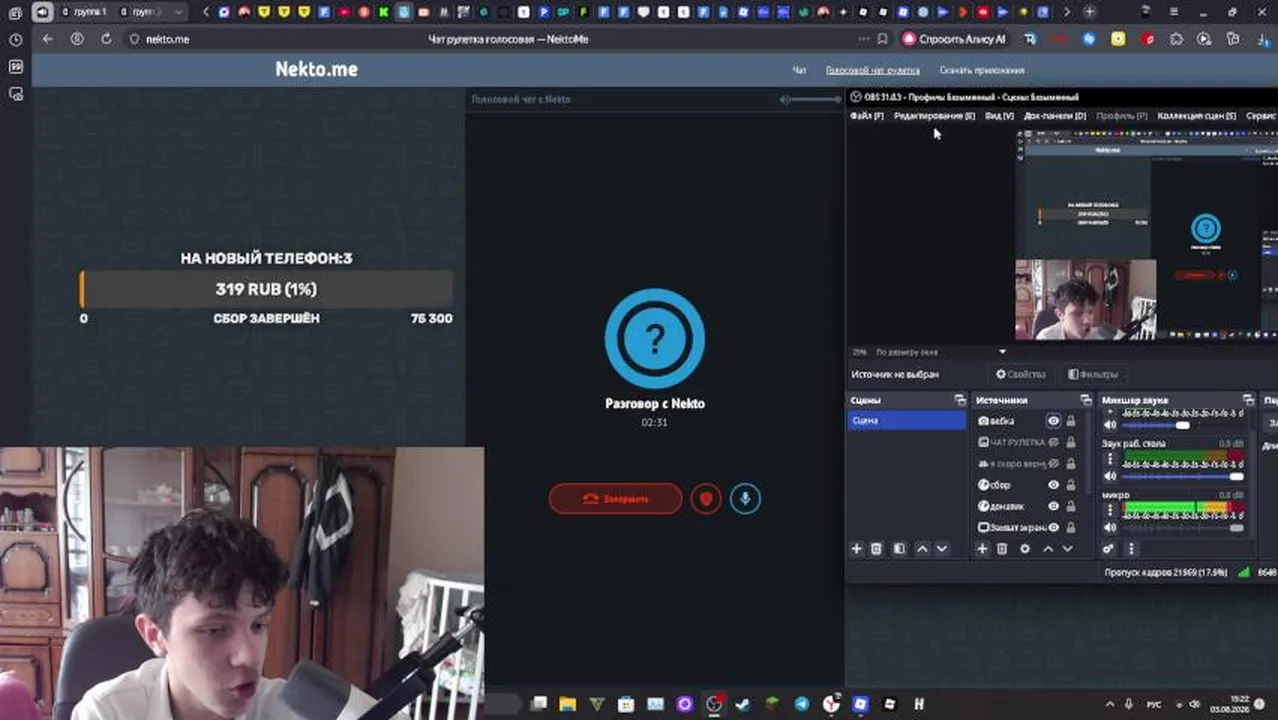Toggle visibility of the 'ЧАТ РУЛЕТКА' source
The width and height of the screenshot is (1278, 720).
pos(1053,442)
